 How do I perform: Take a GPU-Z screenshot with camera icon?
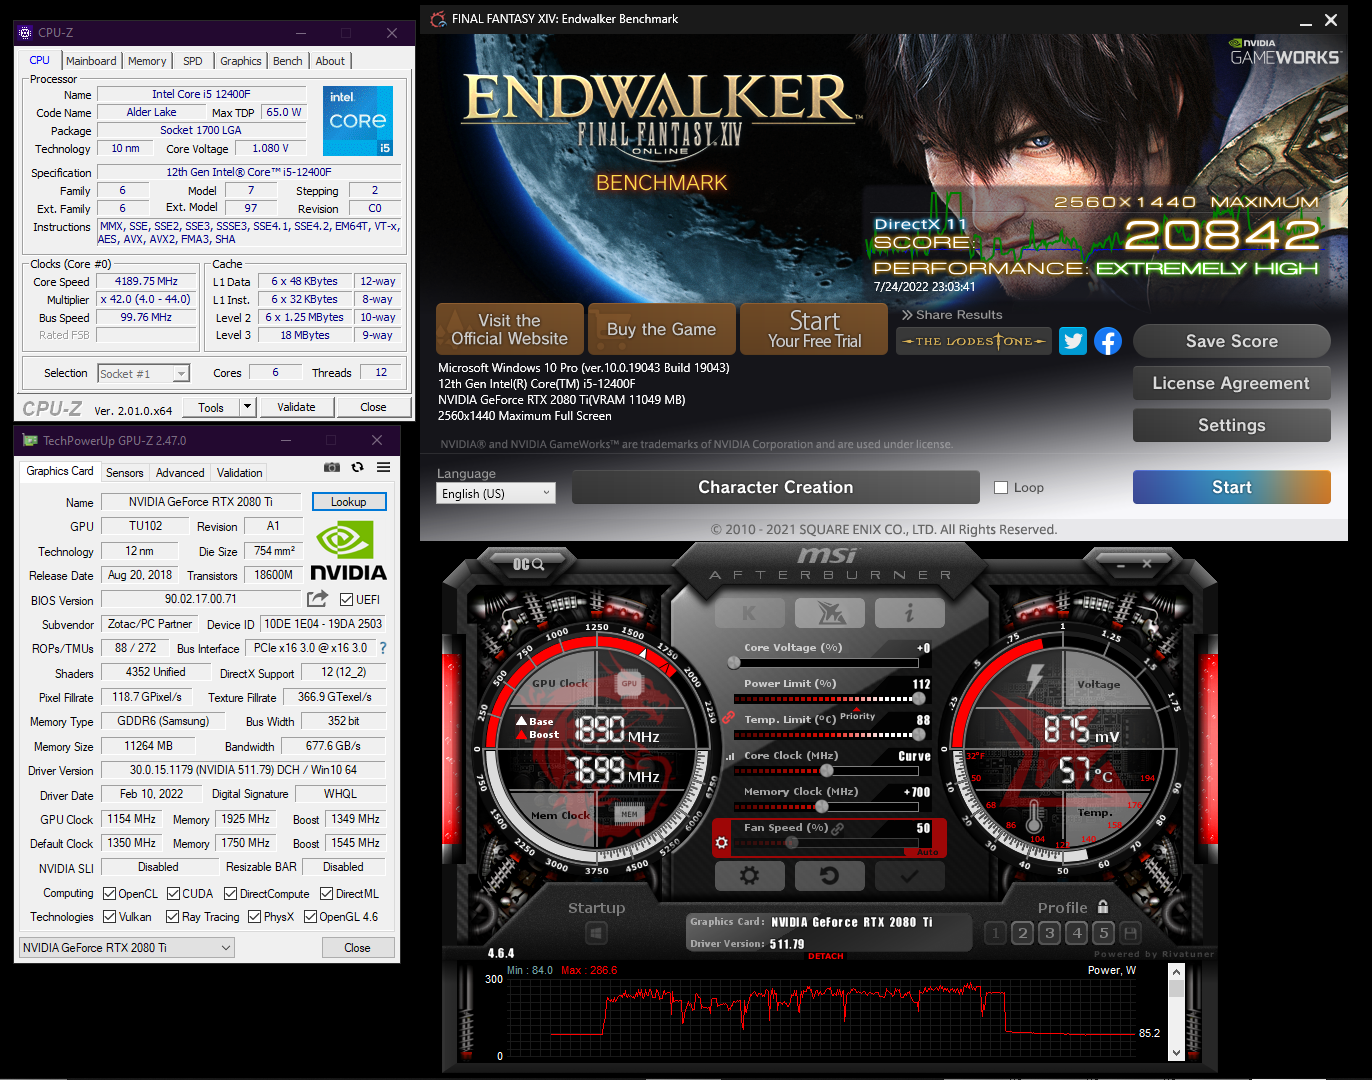pyautogui.click(x=332, y=467)
